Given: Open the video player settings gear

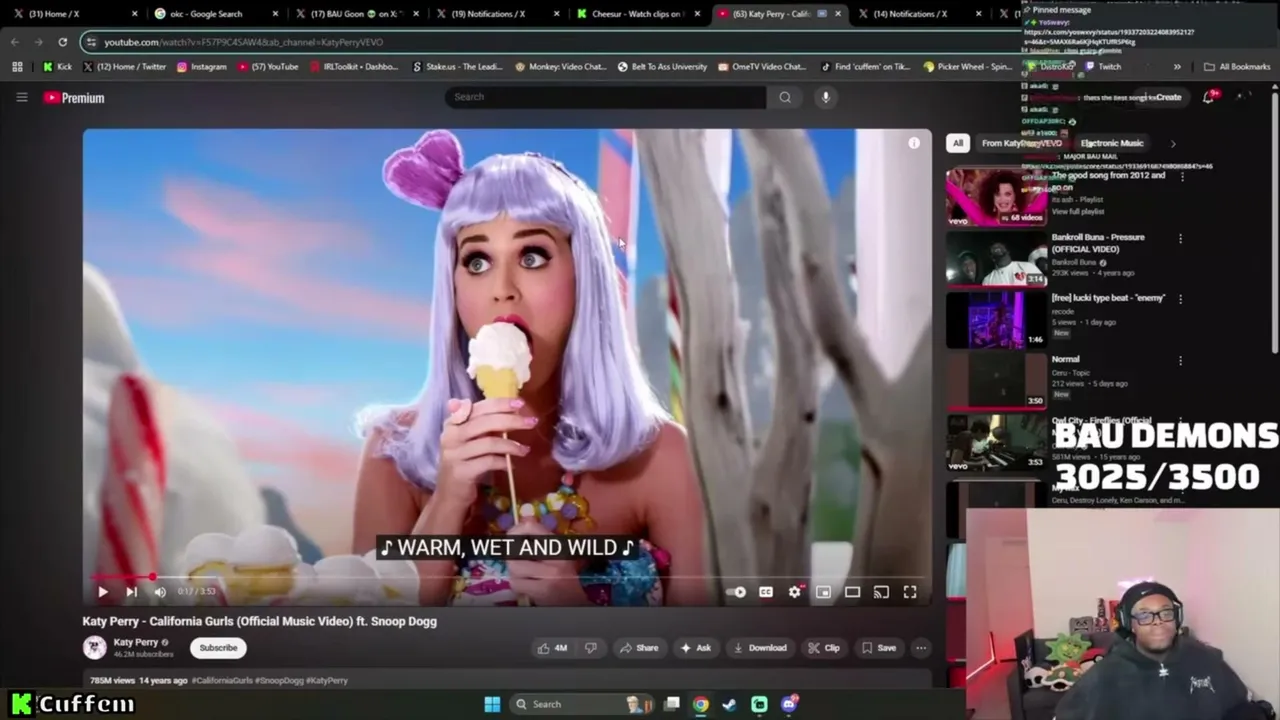Looking at the screenshot, I should 795,592.
